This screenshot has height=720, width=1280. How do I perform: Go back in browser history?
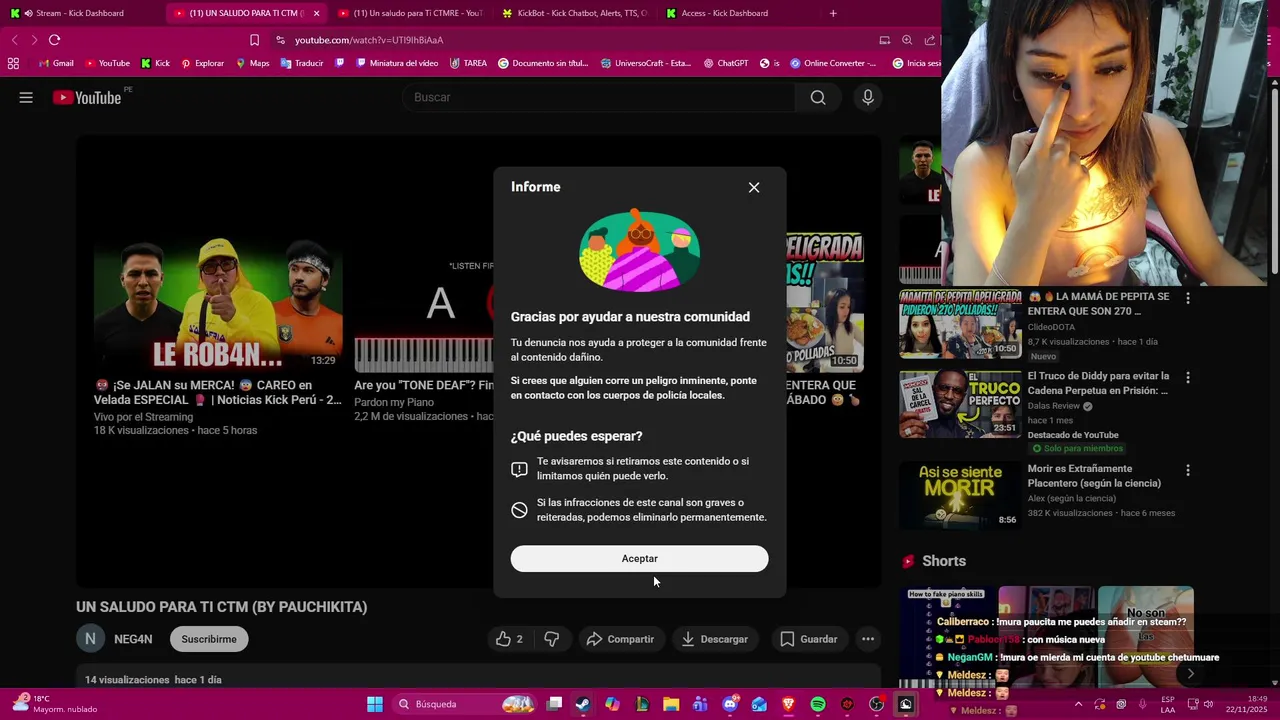coord(14,40)
